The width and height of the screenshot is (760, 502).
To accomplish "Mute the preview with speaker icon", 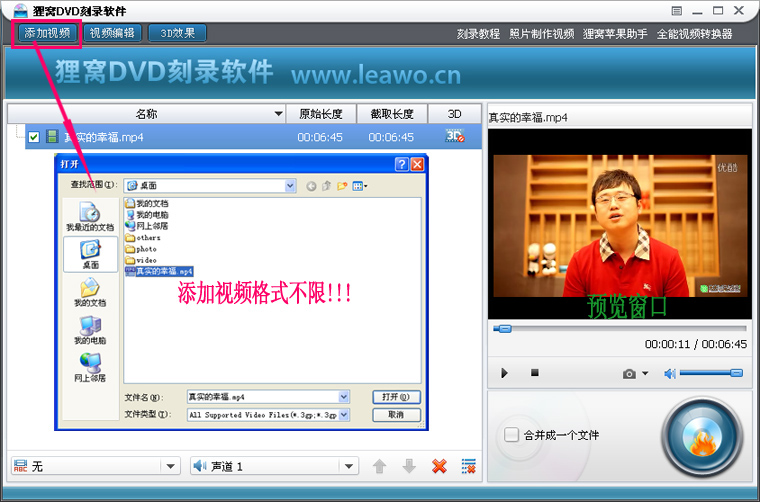I will click(x=670, y=374).
